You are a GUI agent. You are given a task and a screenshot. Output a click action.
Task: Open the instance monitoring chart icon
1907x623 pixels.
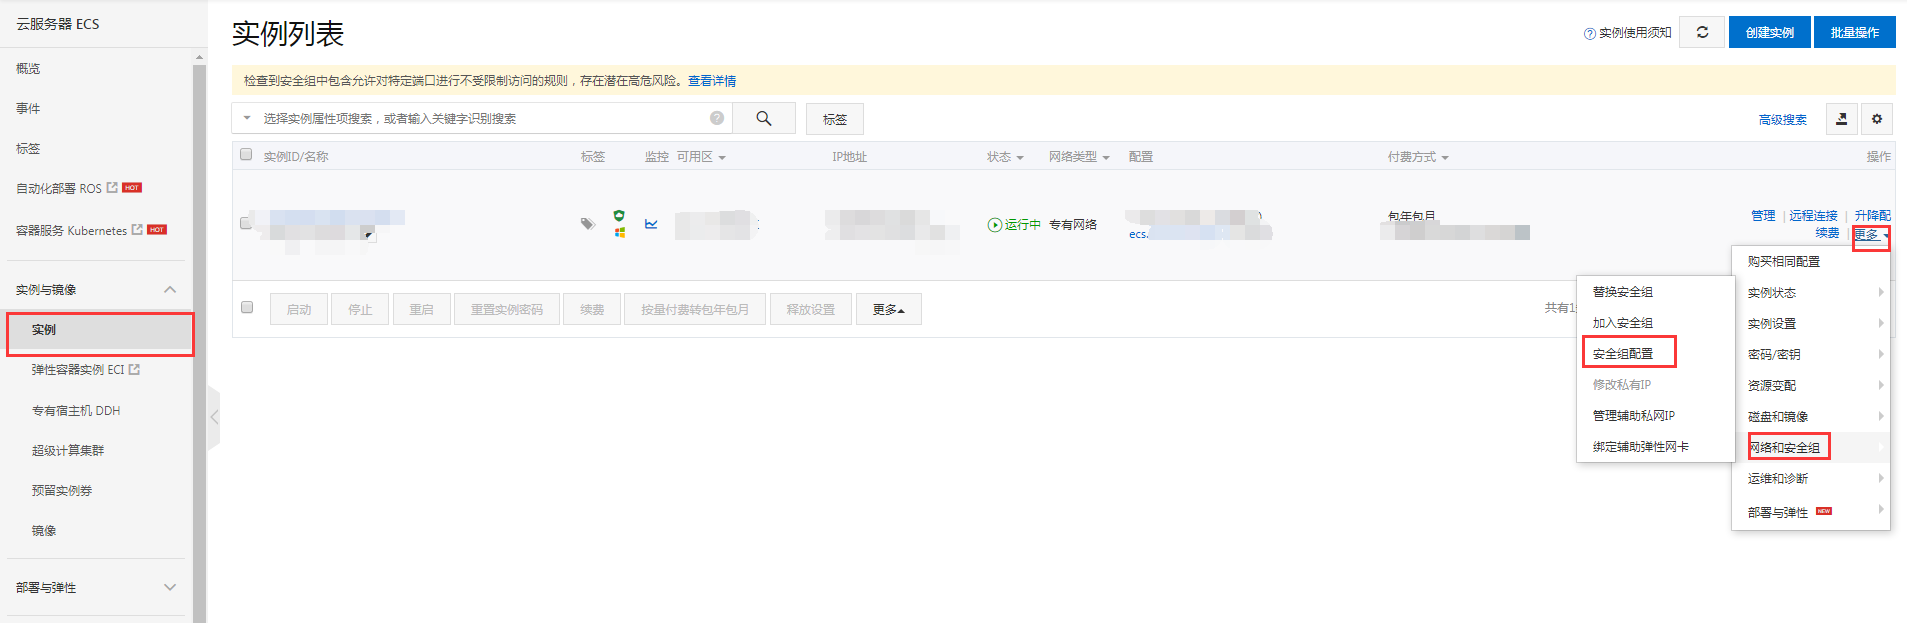coord(651,224)
